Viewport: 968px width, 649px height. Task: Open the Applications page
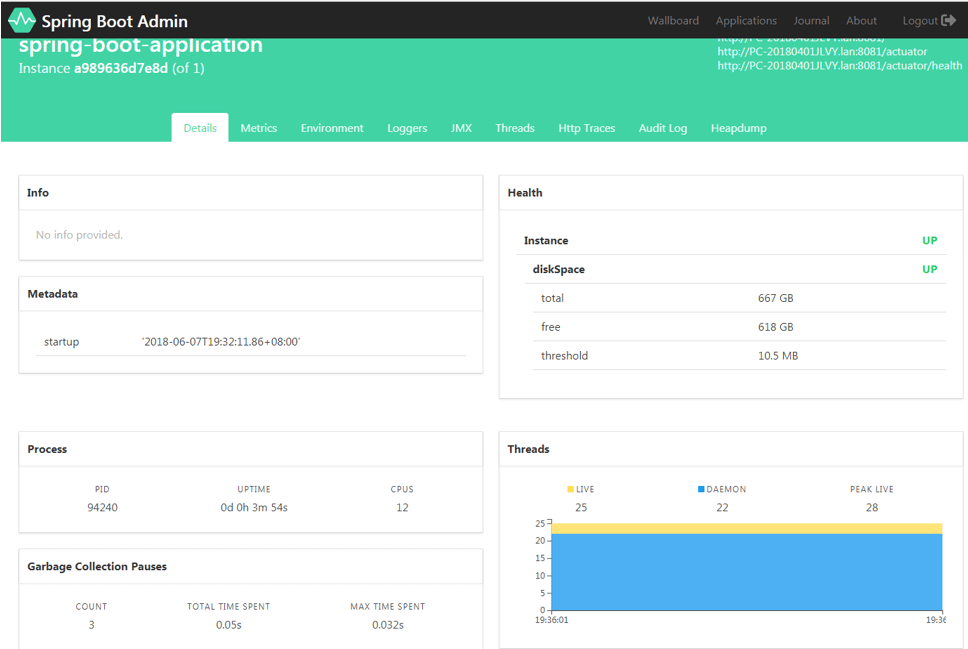[x=746, y=20]
